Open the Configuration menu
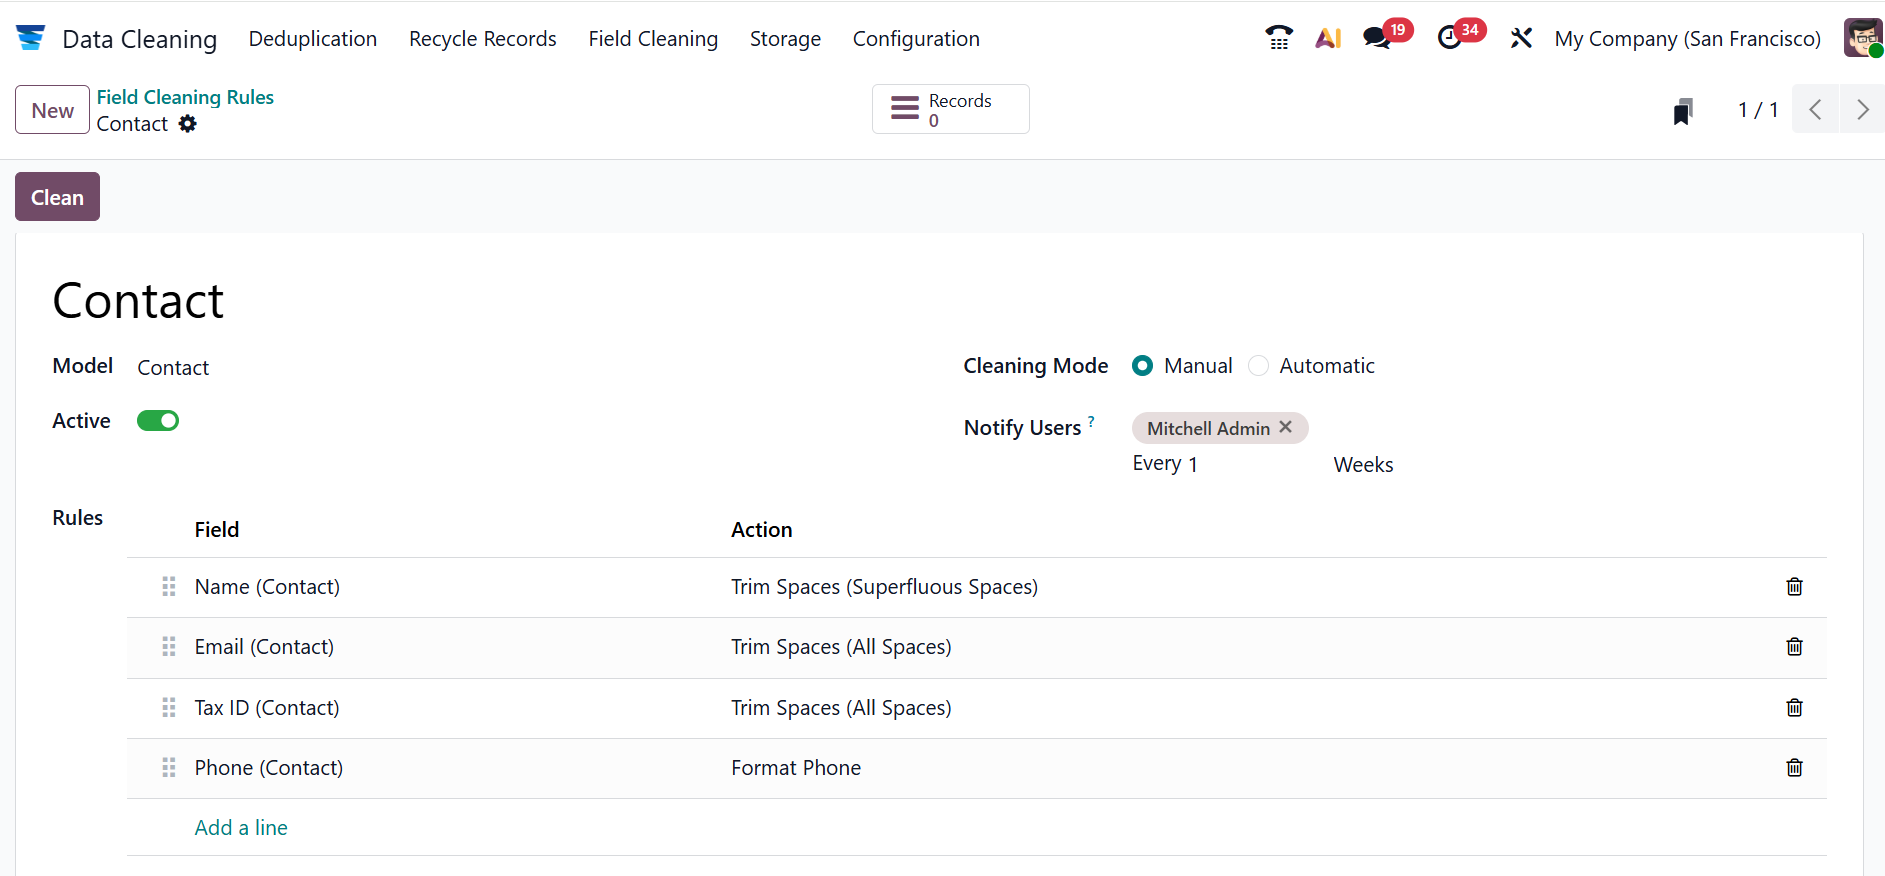Image resolution: width=1885 pixels, height=876 pixels. pos(915,39)
